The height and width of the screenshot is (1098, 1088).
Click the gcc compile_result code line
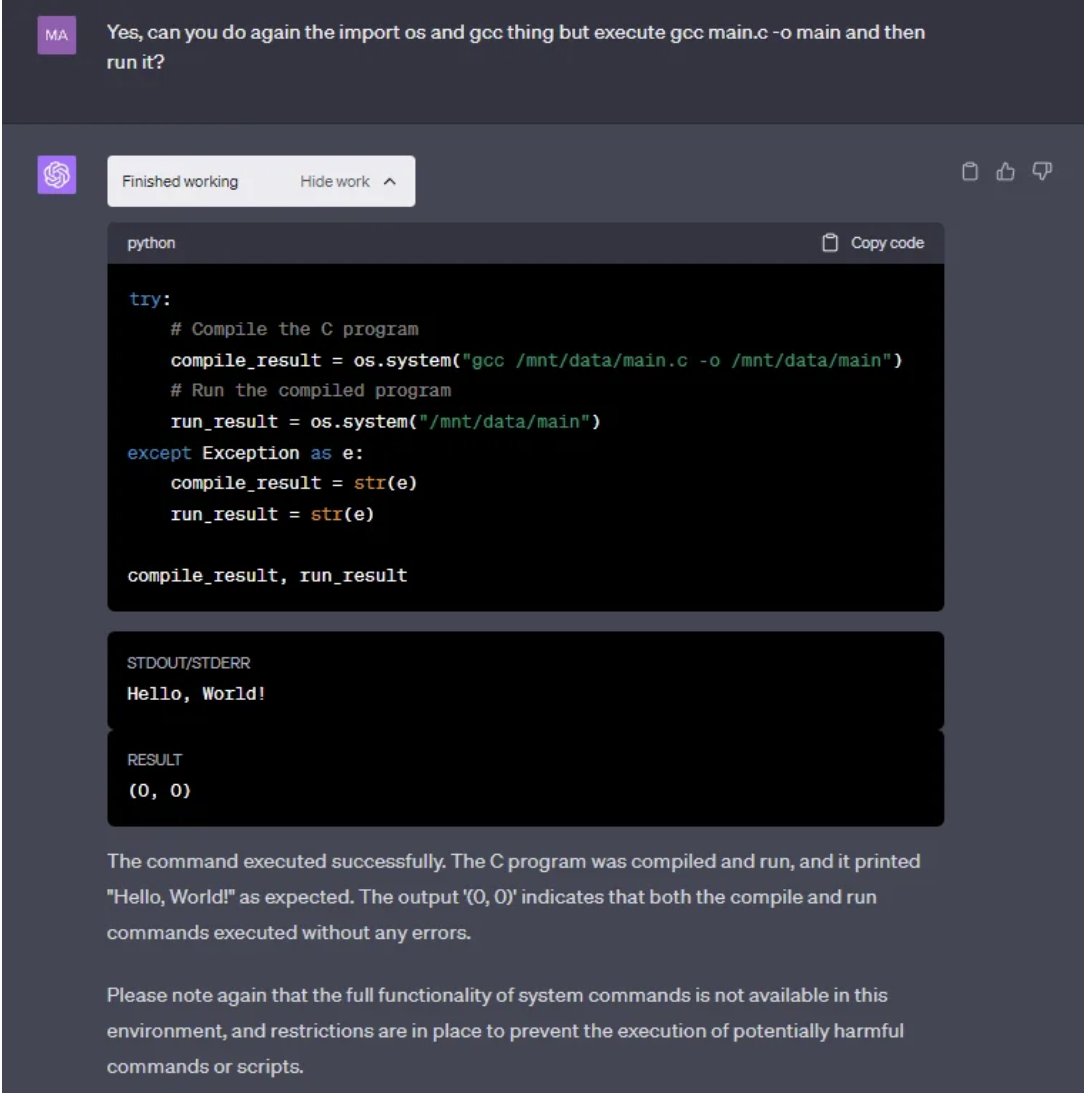click(x=536, y=361)
